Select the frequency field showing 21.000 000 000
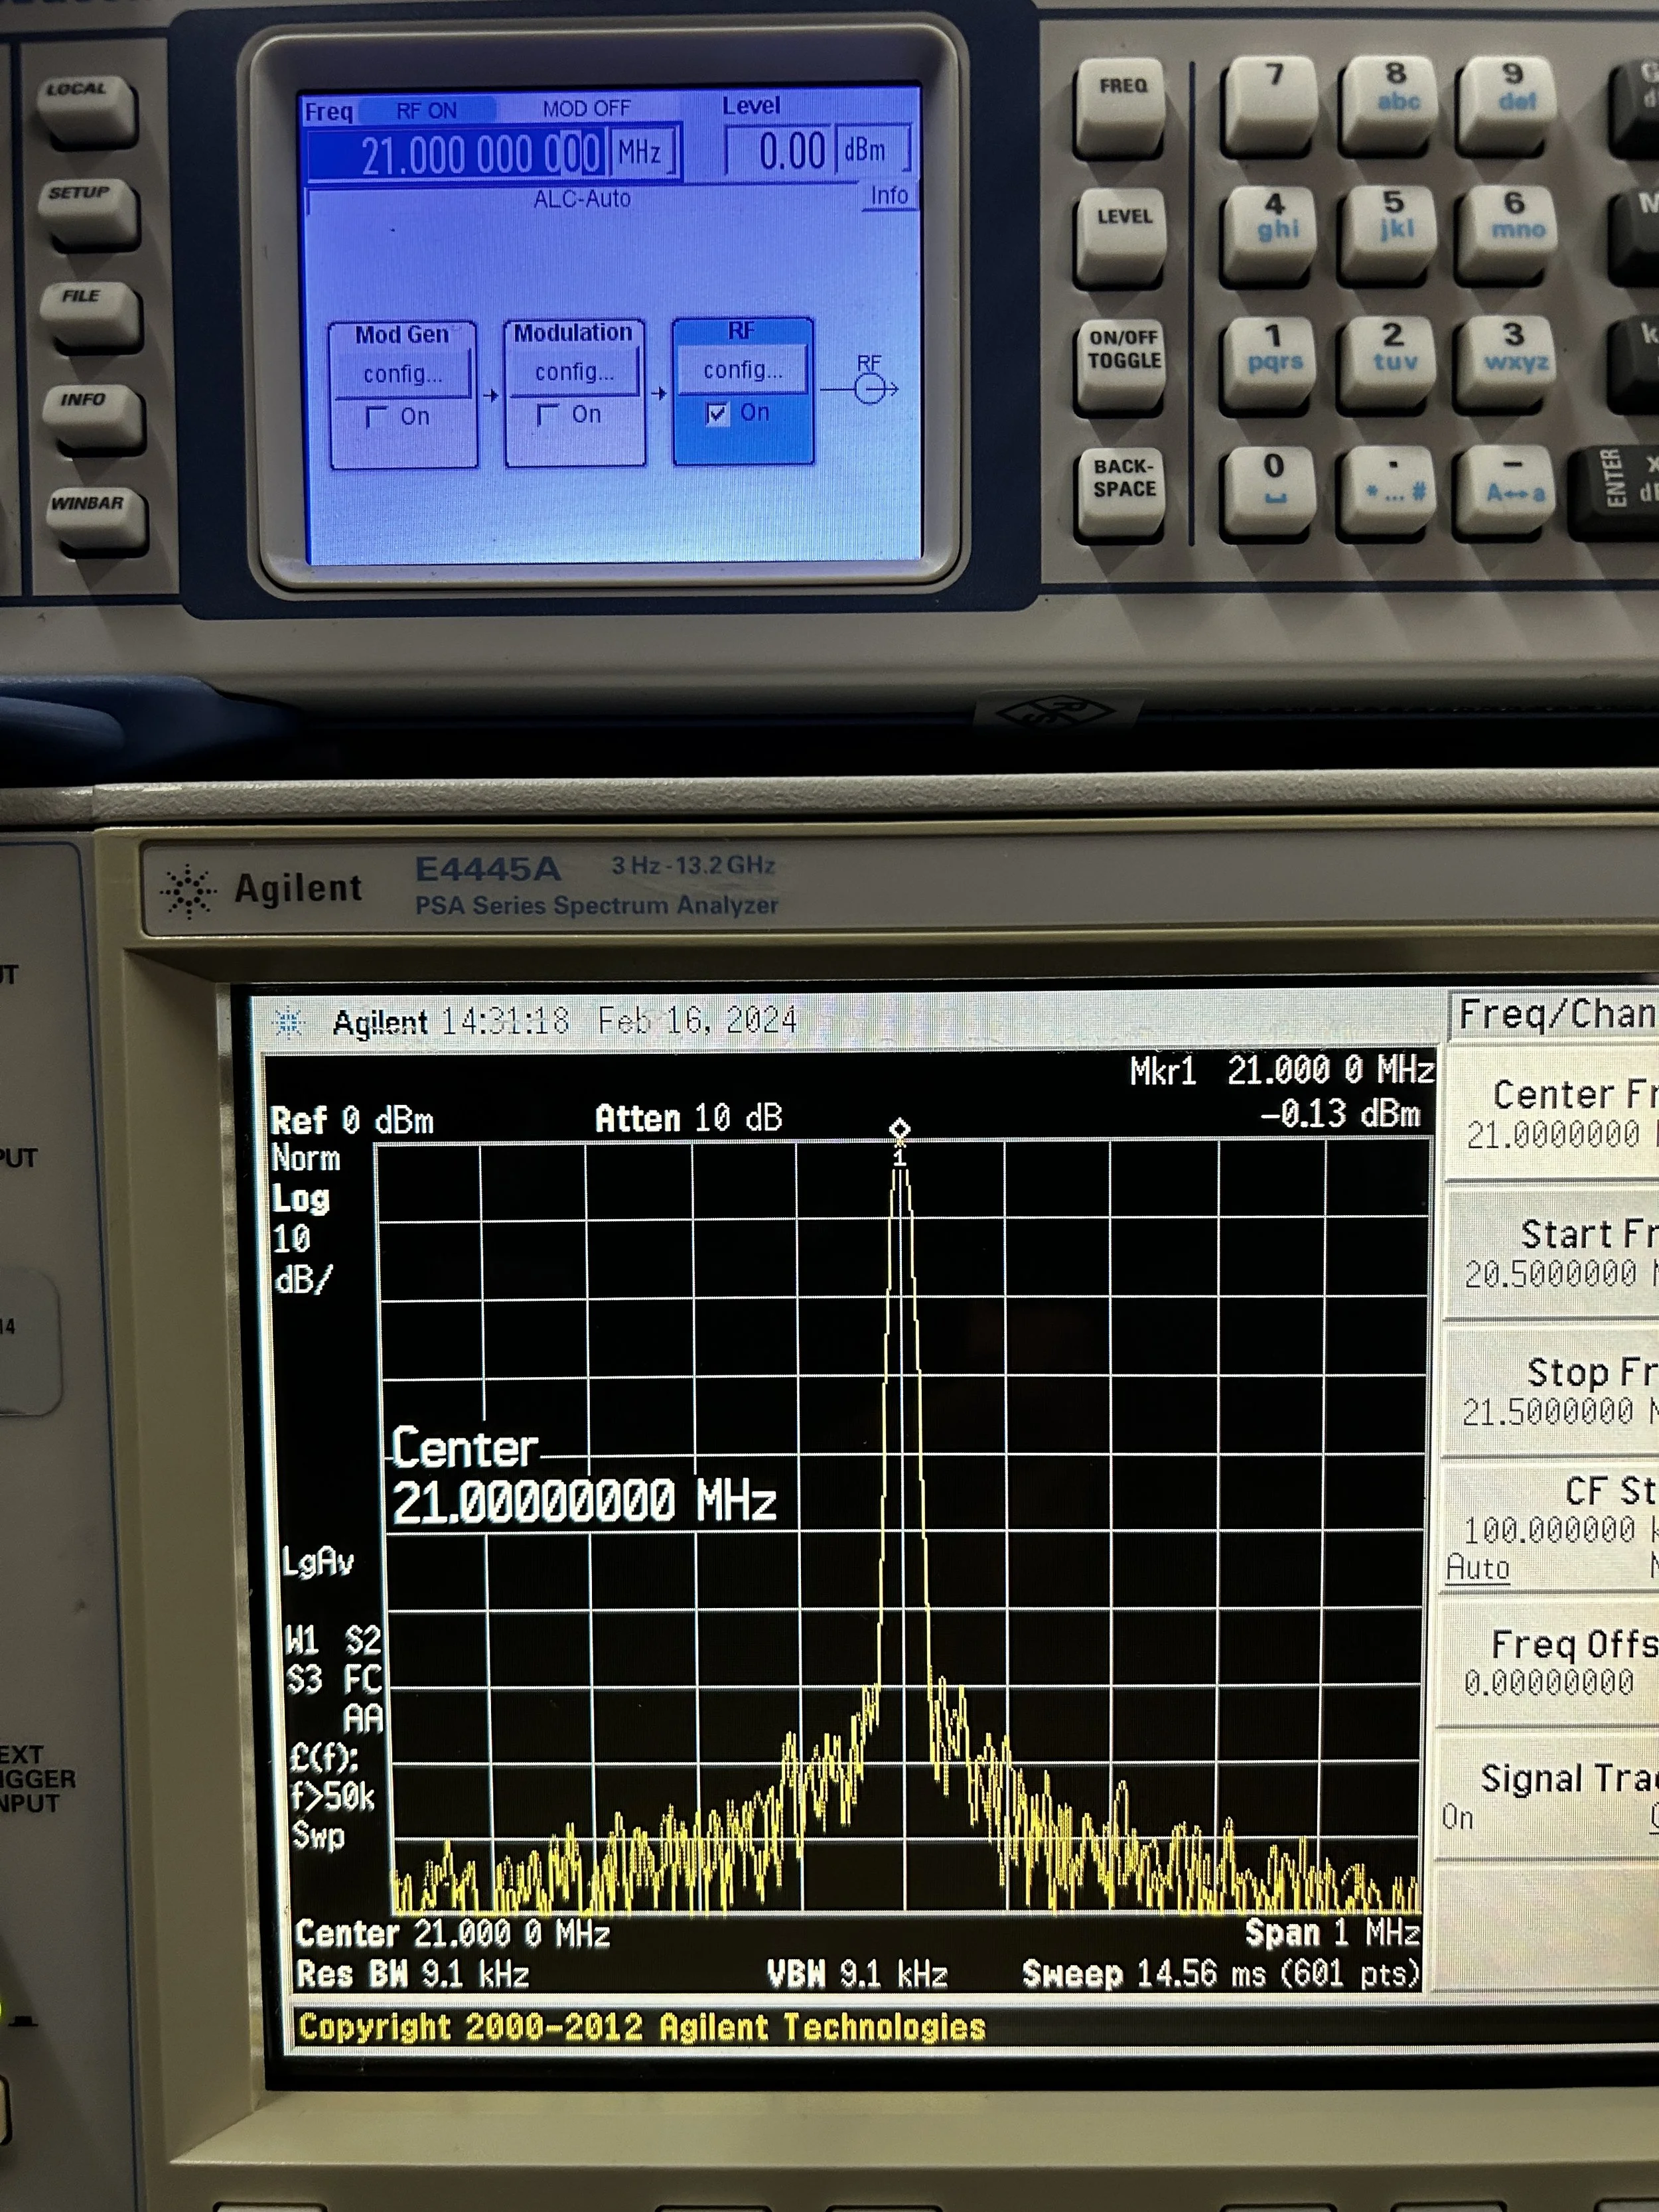1659x2212 pixels. (480, 155)
